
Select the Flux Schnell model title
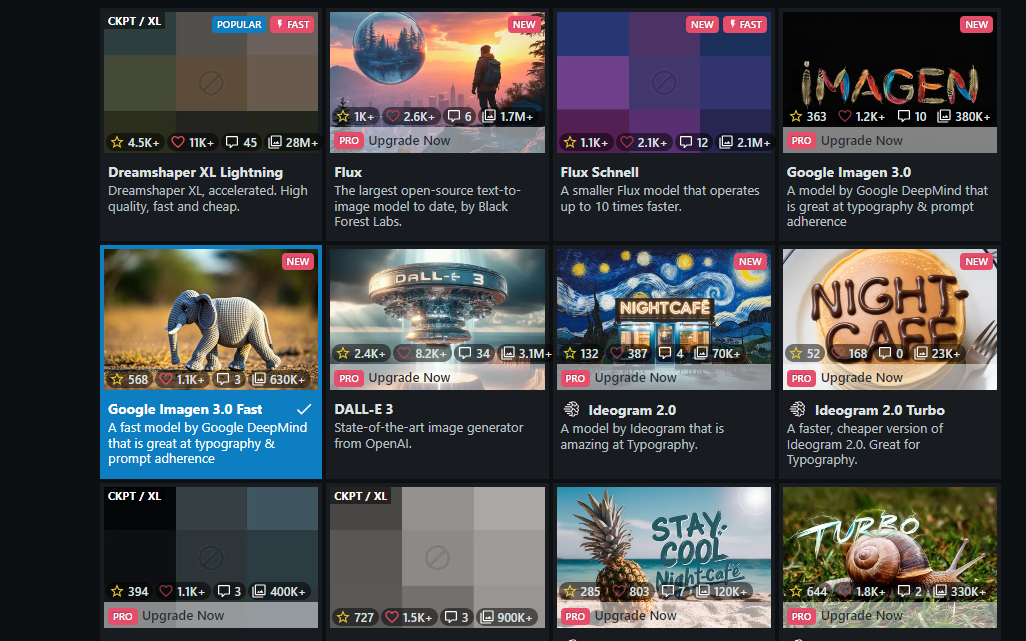click(599, 172)
